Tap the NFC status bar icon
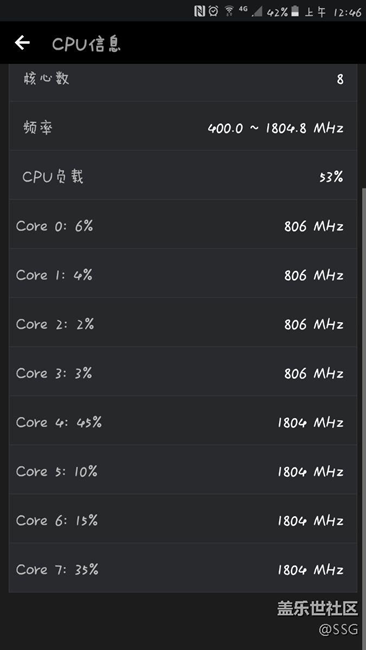The height and width of the screenshot is (650, 366). [199, 11]
